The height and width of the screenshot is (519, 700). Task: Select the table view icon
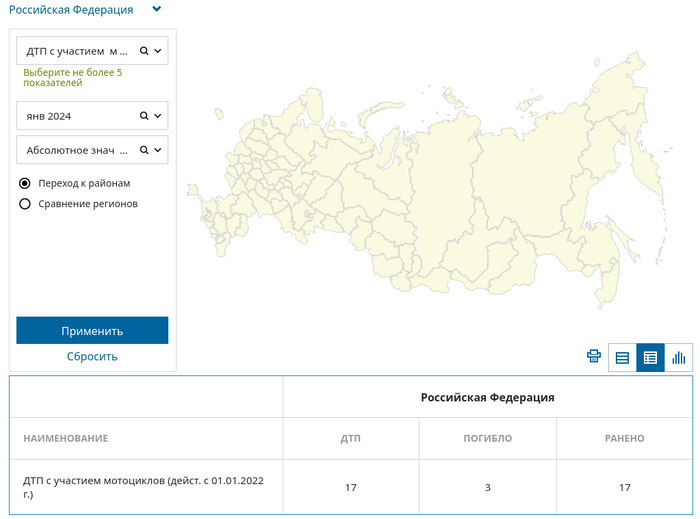650,357
